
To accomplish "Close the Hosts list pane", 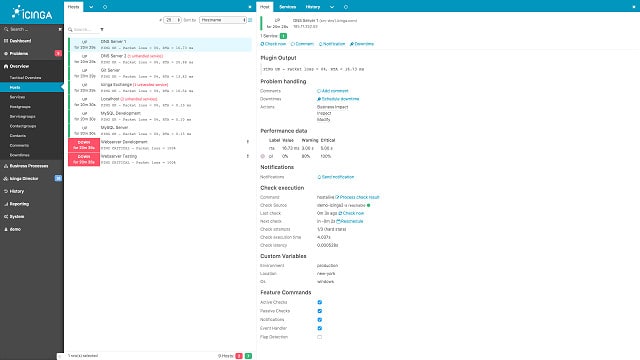I will tap(250, 7).
